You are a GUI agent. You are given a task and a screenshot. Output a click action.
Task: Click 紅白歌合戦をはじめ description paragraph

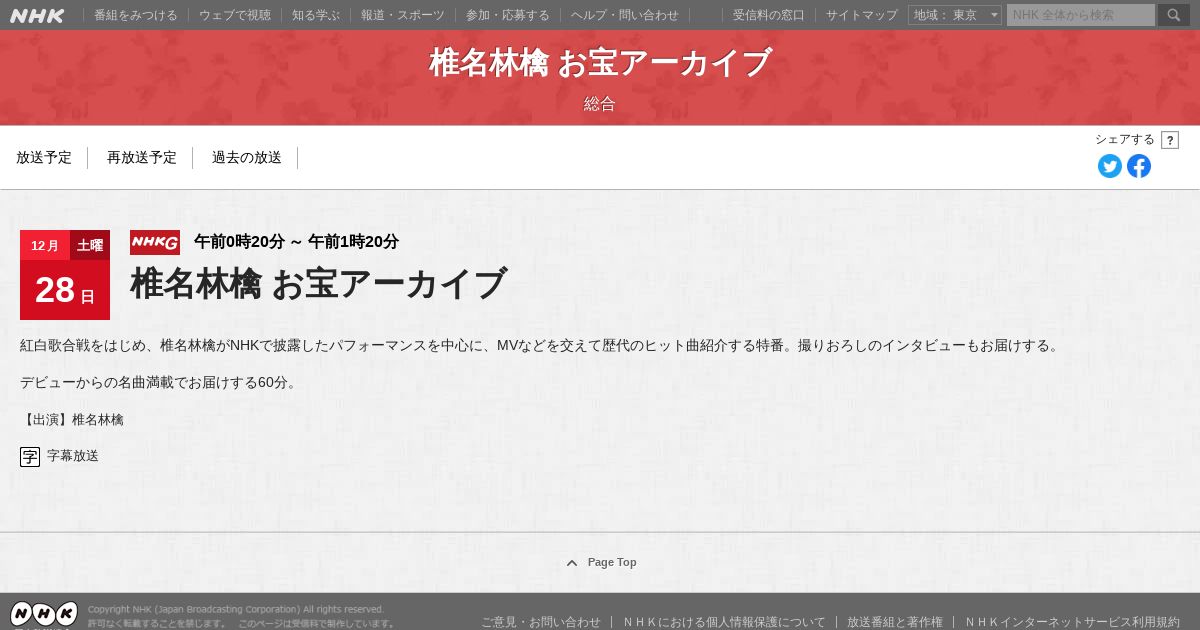pos(540,346)
